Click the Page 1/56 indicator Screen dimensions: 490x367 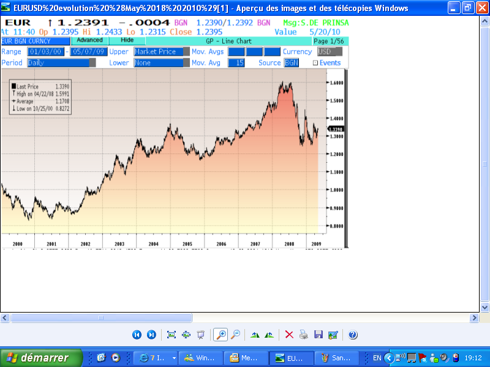329,41
